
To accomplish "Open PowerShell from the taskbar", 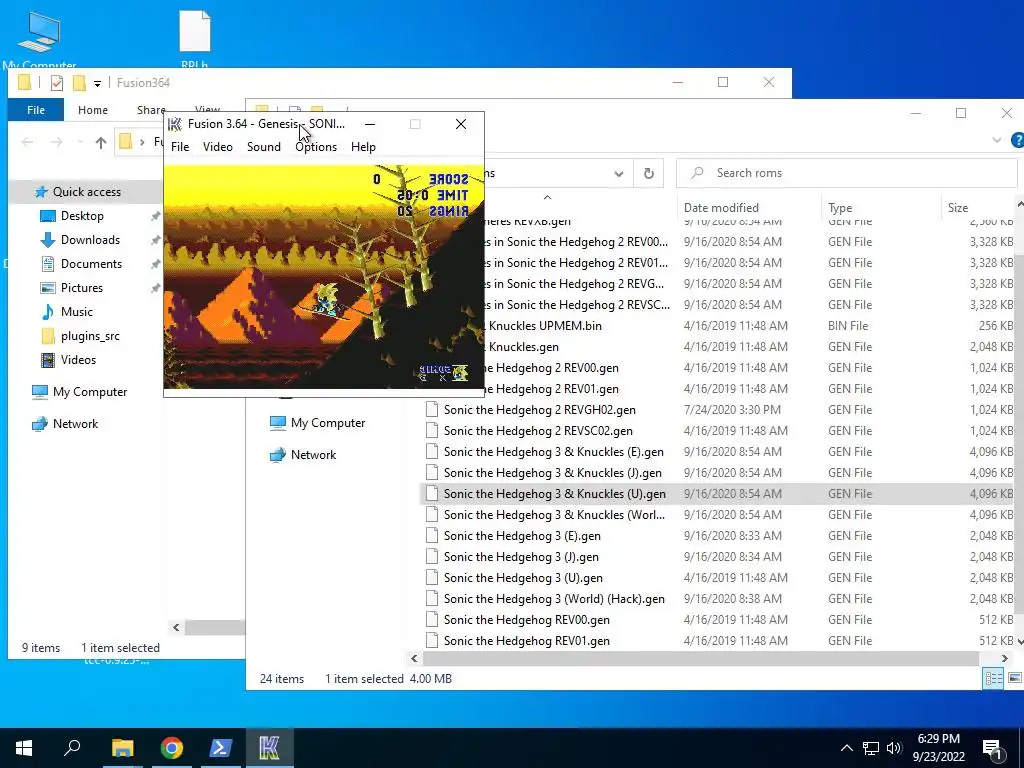I will tap(221, 748).
